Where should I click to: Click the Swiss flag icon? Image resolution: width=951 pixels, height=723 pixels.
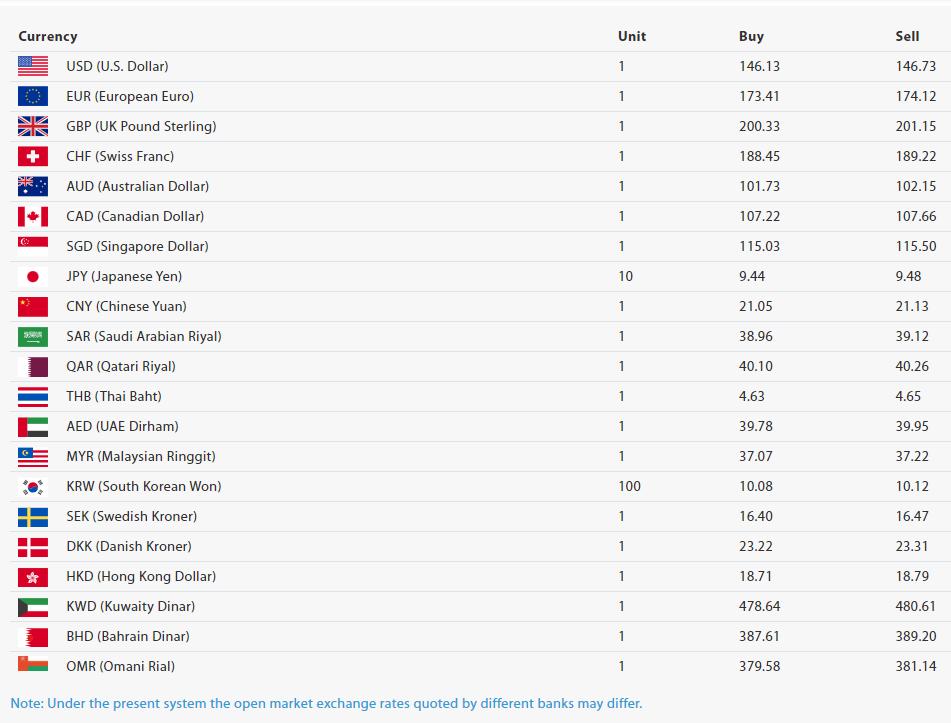pyautogui.click(x=33, y=156)
